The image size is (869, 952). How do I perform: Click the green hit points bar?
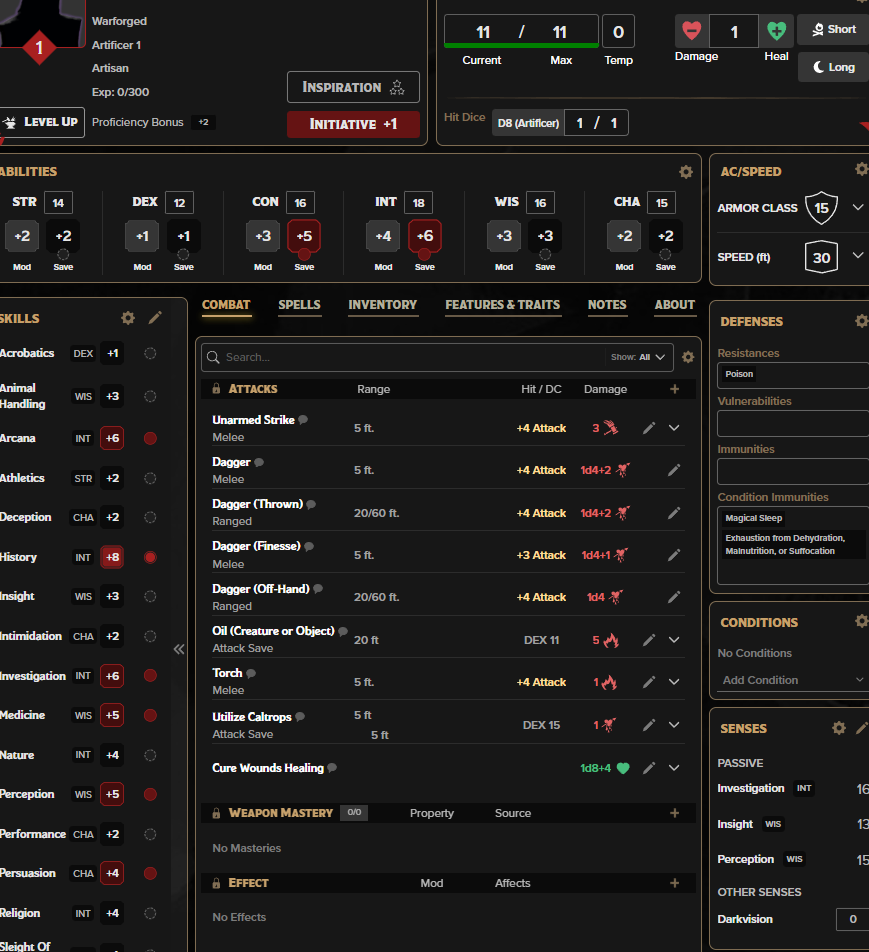(x=520, y=45)
